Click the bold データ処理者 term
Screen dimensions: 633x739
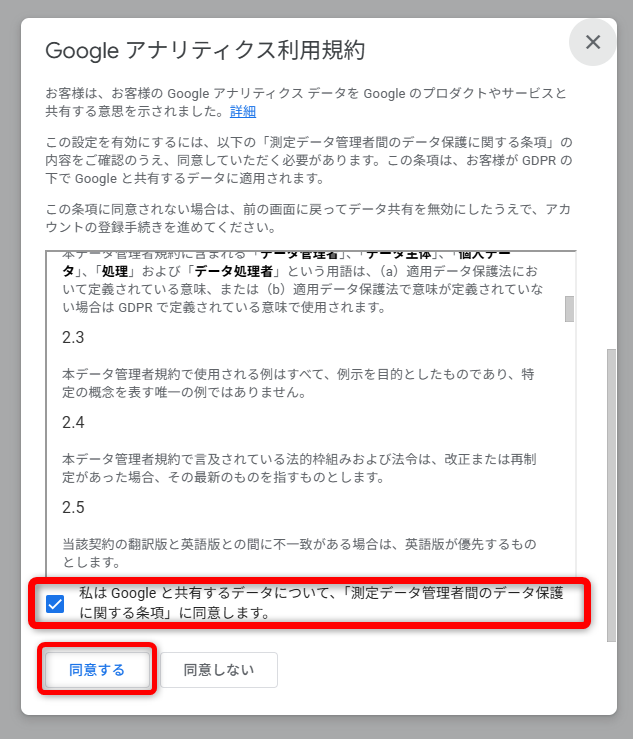click(234, 271)
